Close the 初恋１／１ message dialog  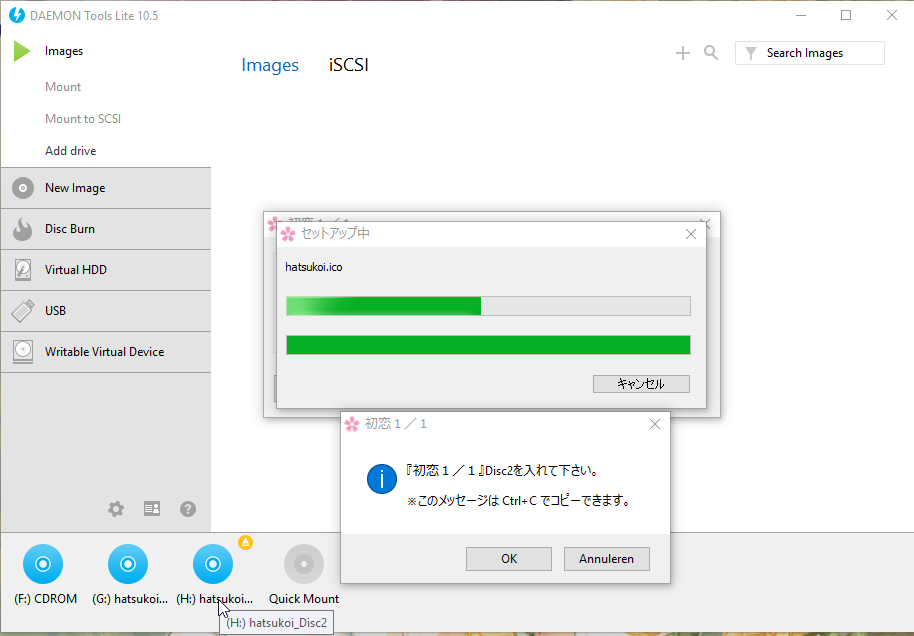[655, 424]
